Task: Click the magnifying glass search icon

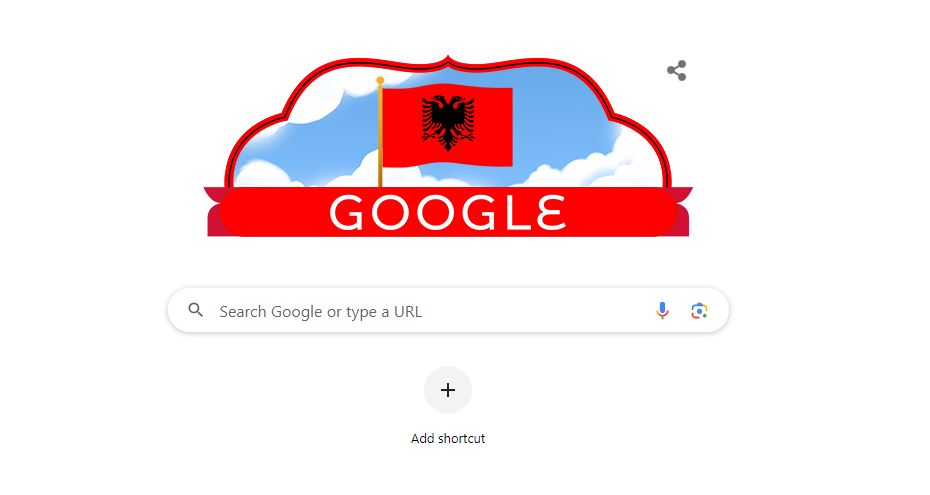Action: coord(196,309)
